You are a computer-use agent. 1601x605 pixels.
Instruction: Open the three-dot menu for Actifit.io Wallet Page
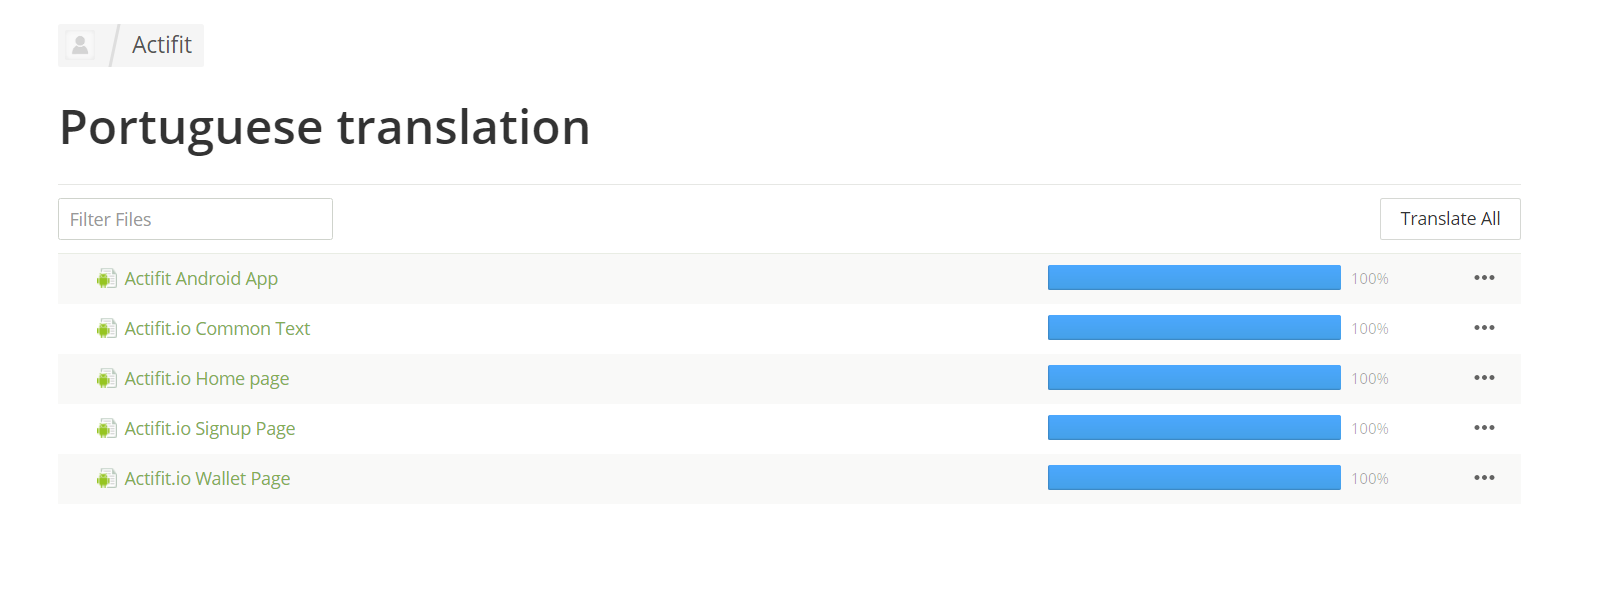point(1484,478)
